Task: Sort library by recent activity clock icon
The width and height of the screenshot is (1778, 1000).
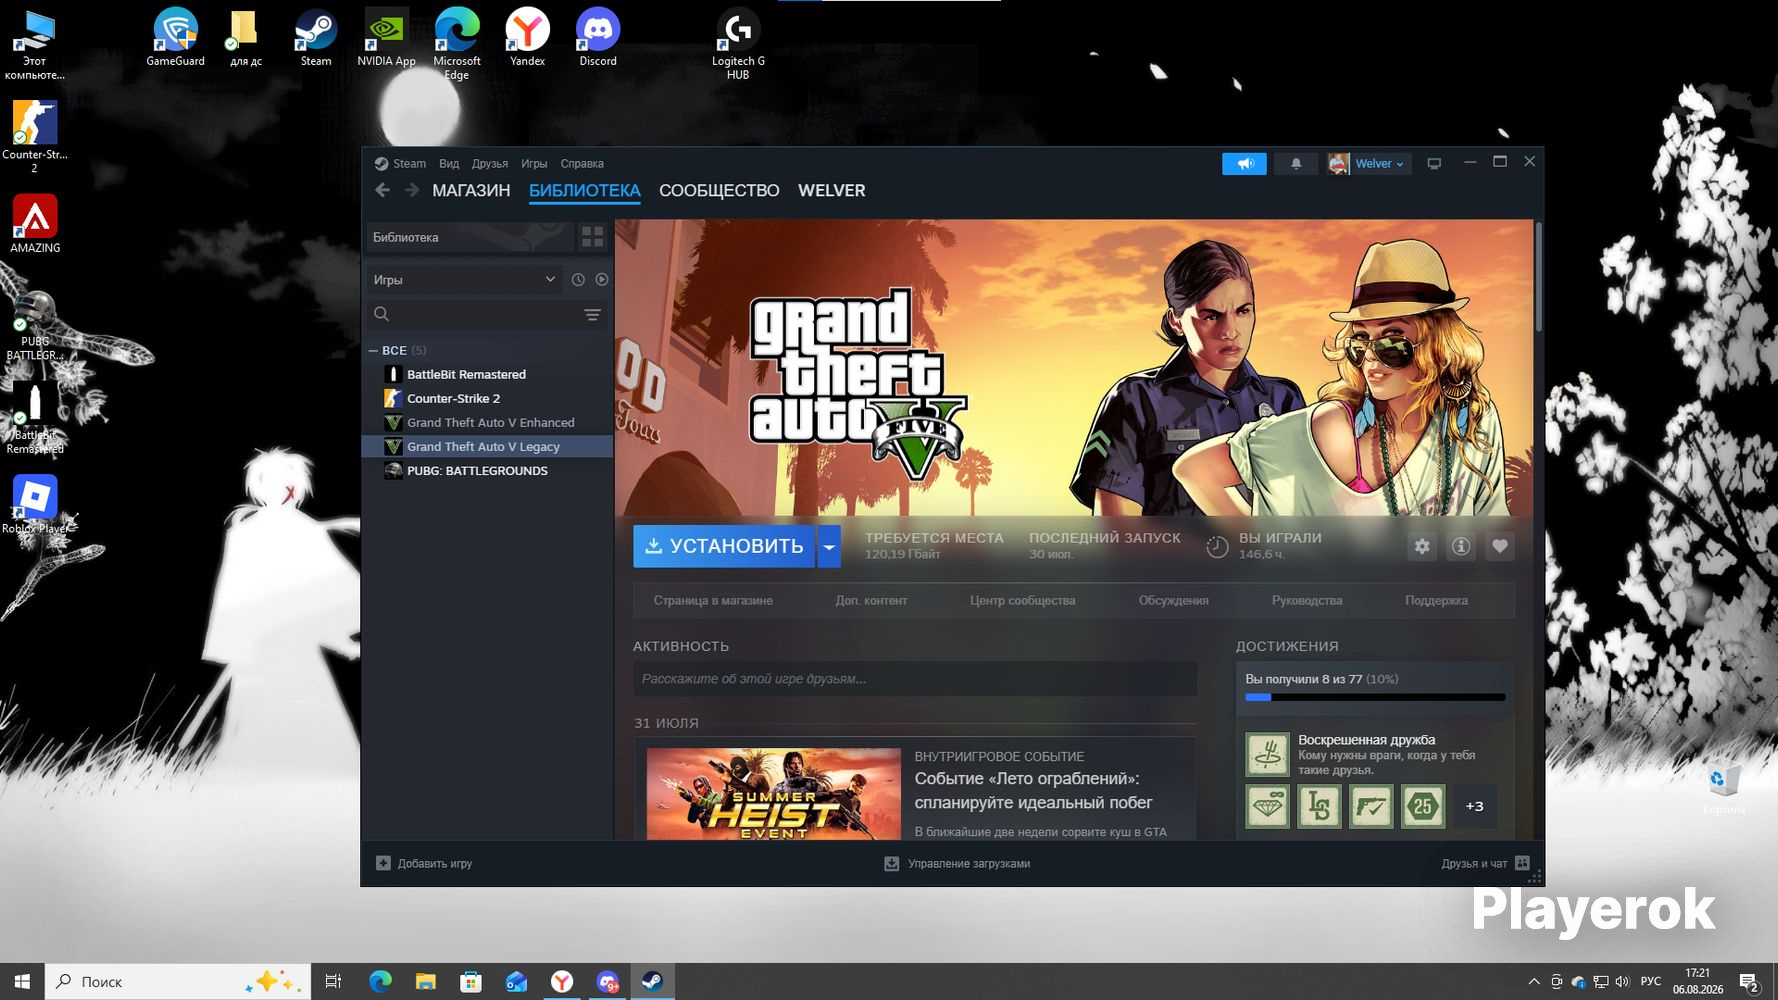Action: (x=578, y=280)
